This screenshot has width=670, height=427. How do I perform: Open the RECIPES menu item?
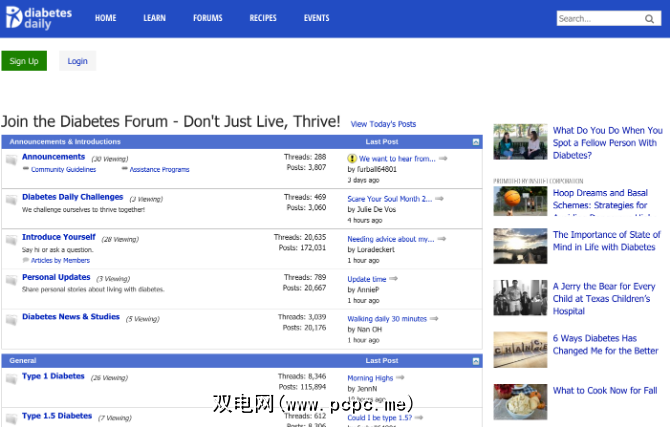point(263,18)
